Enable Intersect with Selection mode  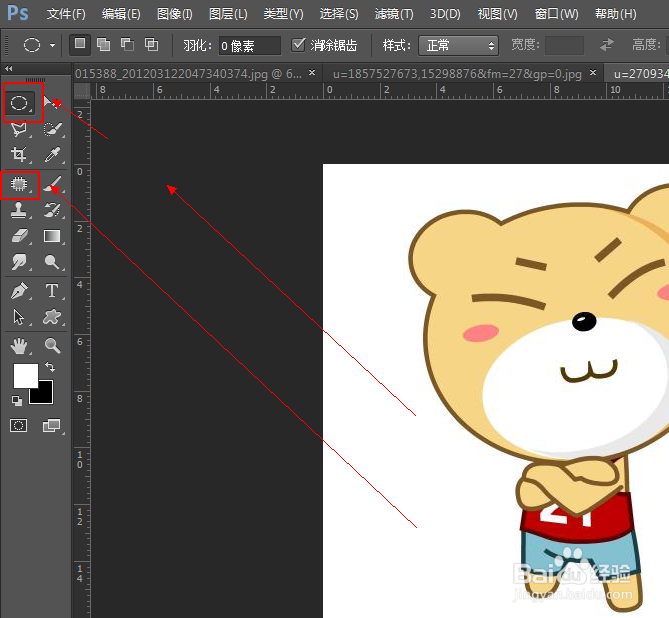coord(151,44)
